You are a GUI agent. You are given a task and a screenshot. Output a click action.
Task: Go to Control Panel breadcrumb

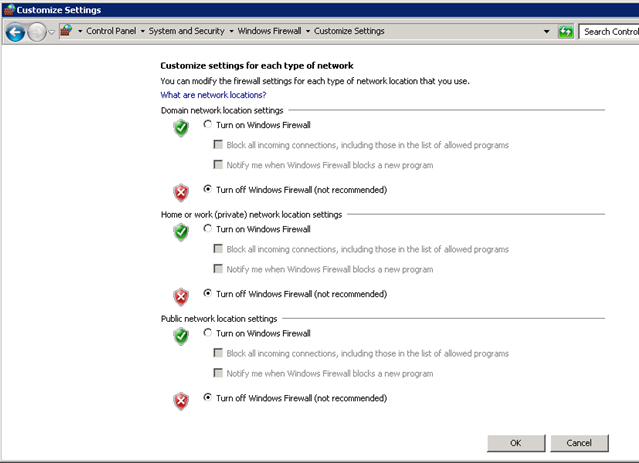[x=111, y=31]
